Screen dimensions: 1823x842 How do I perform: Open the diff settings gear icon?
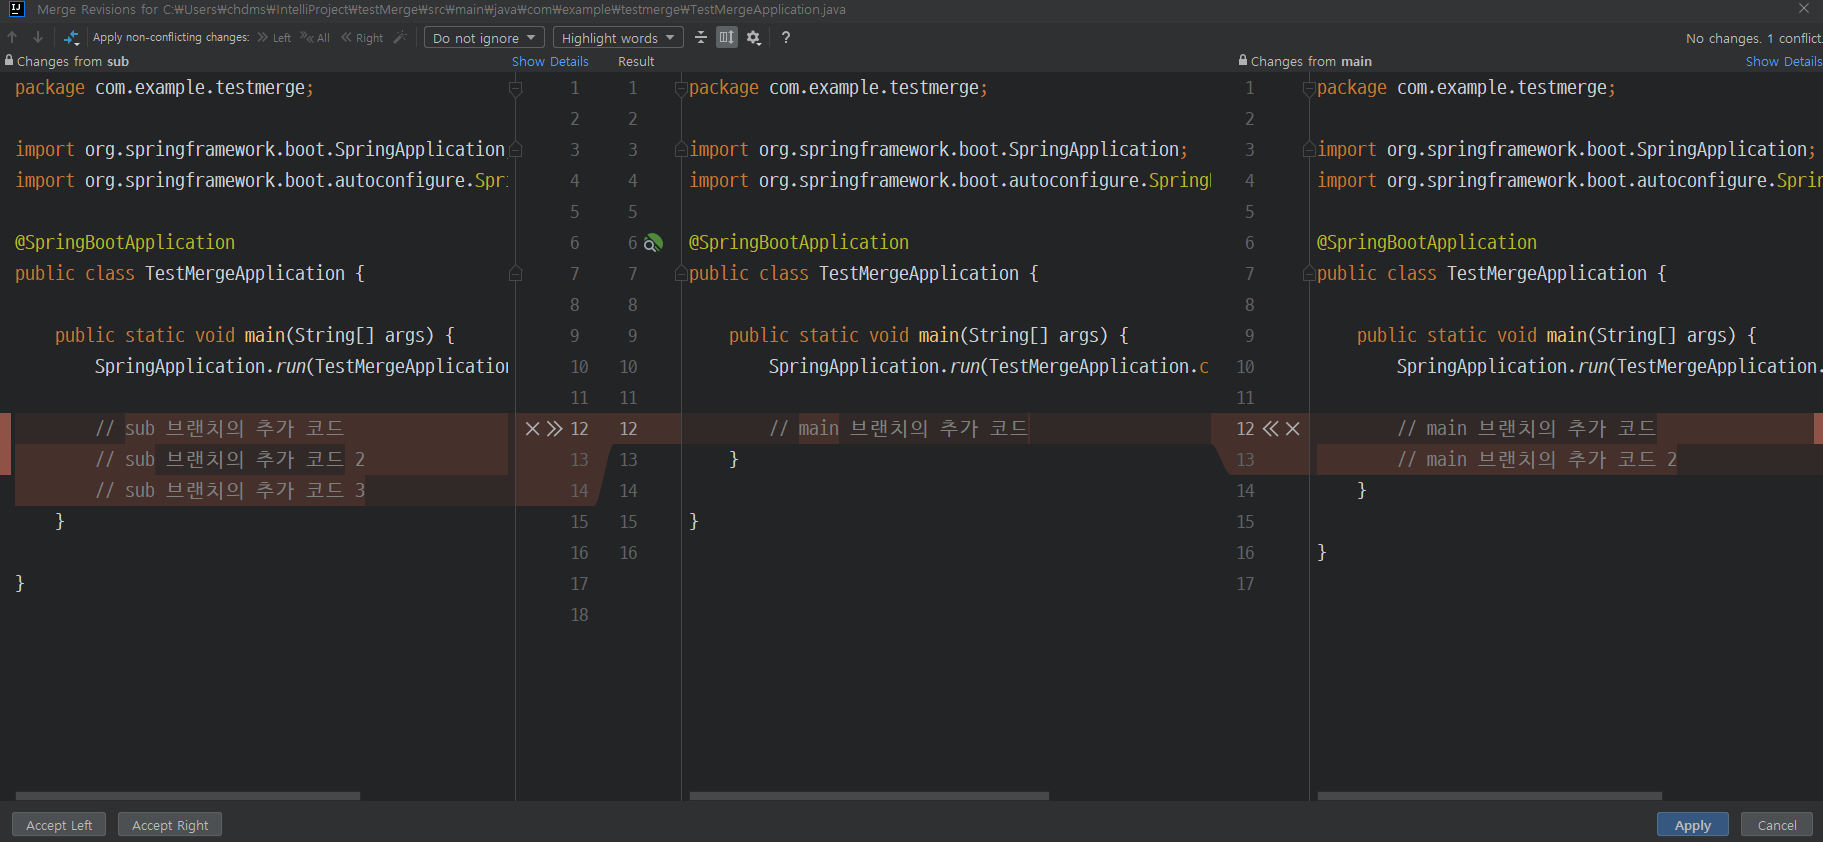pyautogui.click(x=754, y=38)
